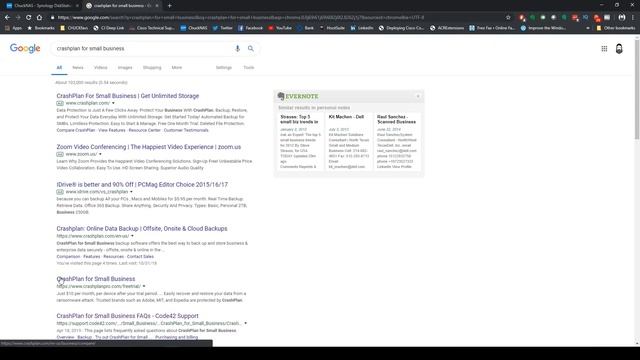
Task: Reload the page with the refresh icon
Action: (29, 18)
